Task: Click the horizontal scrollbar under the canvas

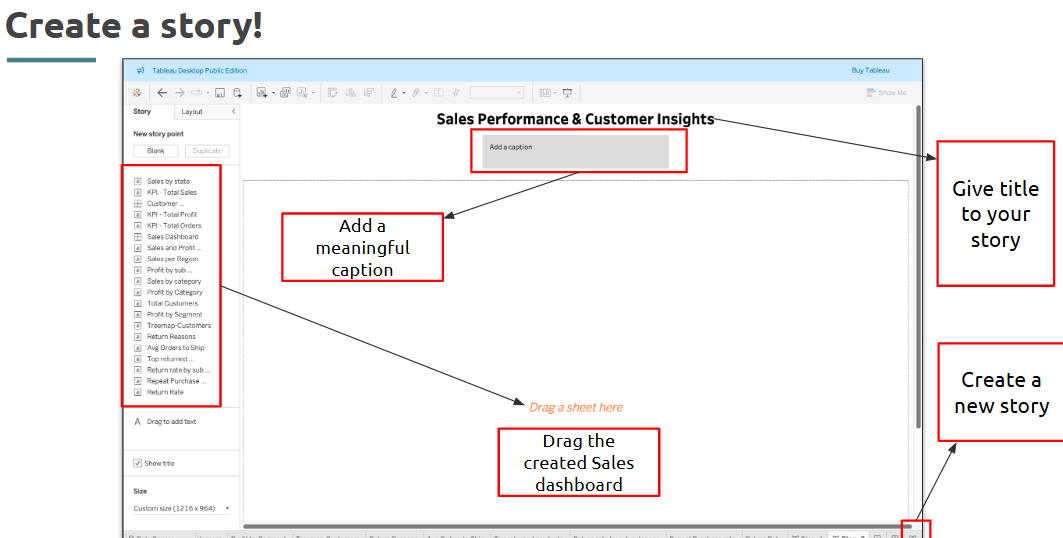Action: [576, 526]
